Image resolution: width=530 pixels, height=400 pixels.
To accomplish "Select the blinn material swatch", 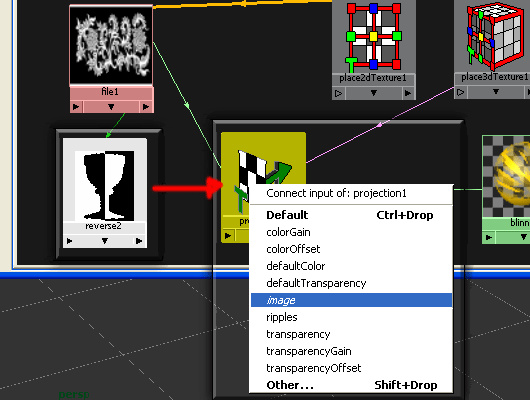I will coord(506,176).
